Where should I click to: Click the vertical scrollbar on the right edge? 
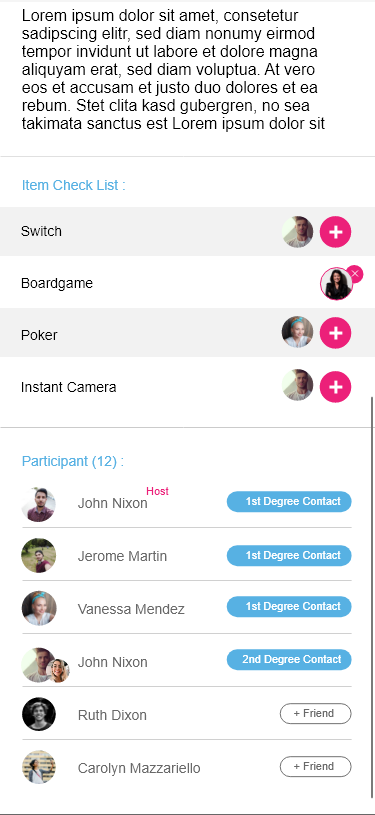372,598
